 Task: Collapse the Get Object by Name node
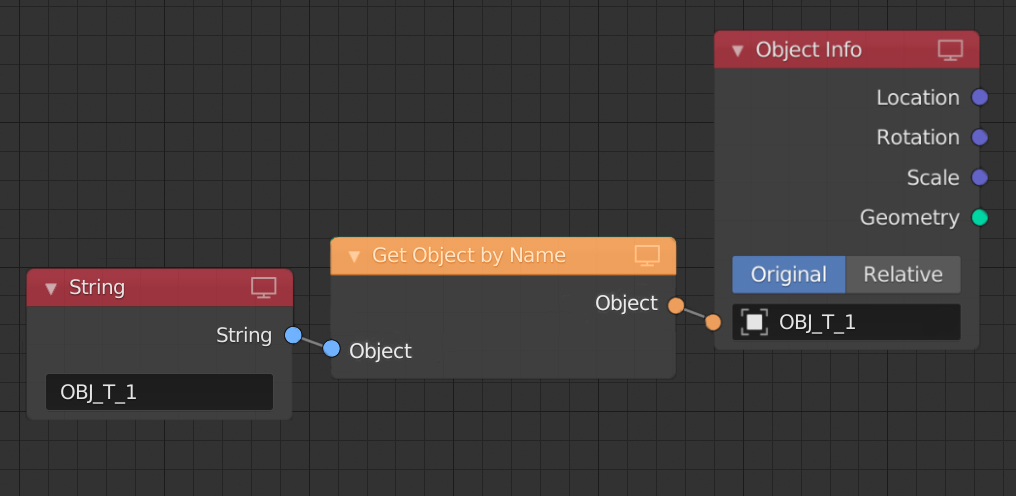[354, 257]
